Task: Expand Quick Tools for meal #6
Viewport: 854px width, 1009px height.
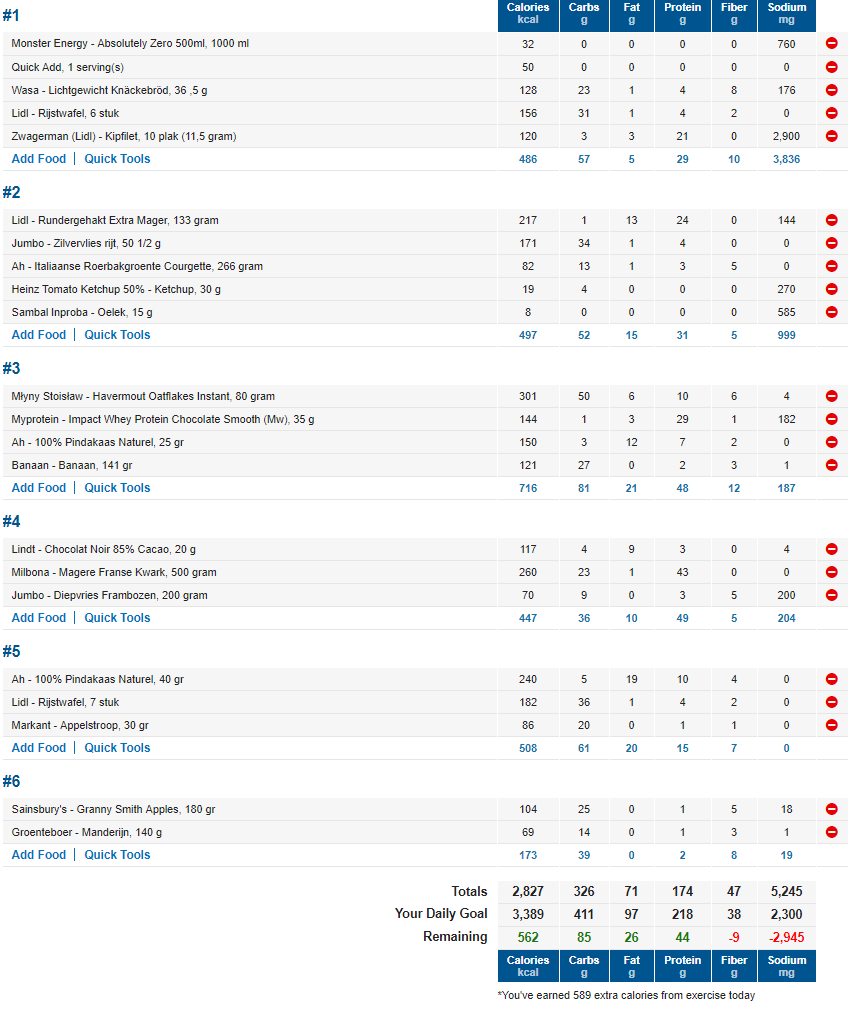Action: coord(117,855)
